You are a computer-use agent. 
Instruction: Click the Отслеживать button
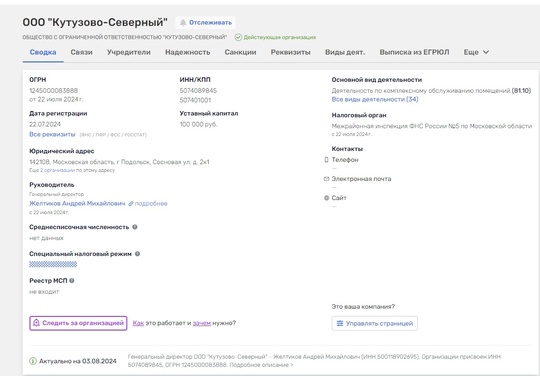205,23
